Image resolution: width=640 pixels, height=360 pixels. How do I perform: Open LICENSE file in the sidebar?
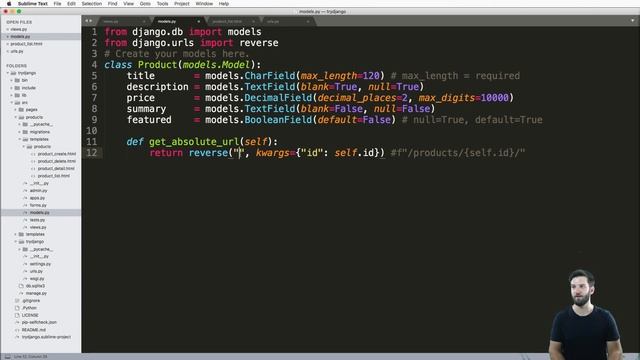(x=30, y=316)
